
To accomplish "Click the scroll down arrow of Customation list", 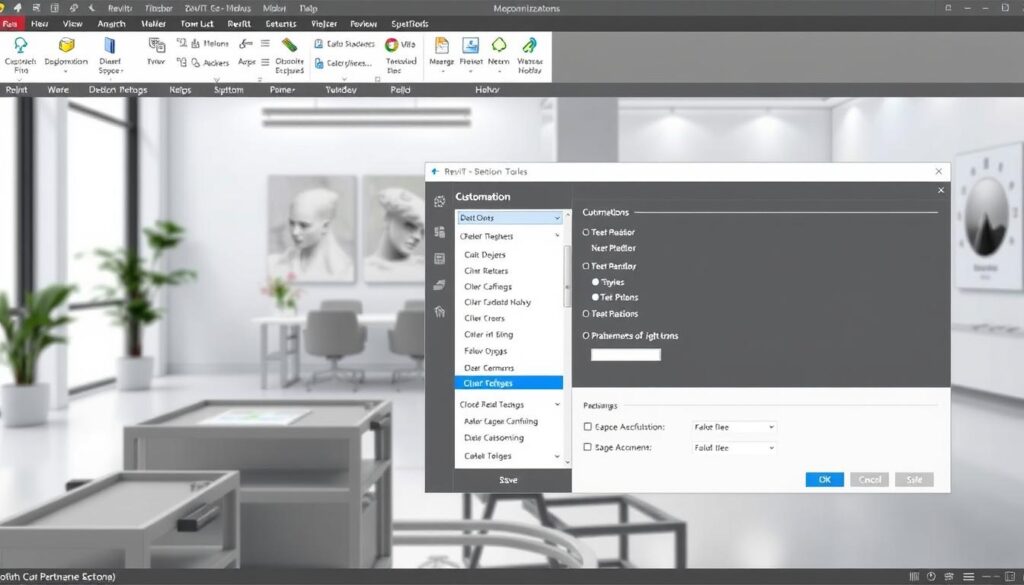I will [567, 462].
